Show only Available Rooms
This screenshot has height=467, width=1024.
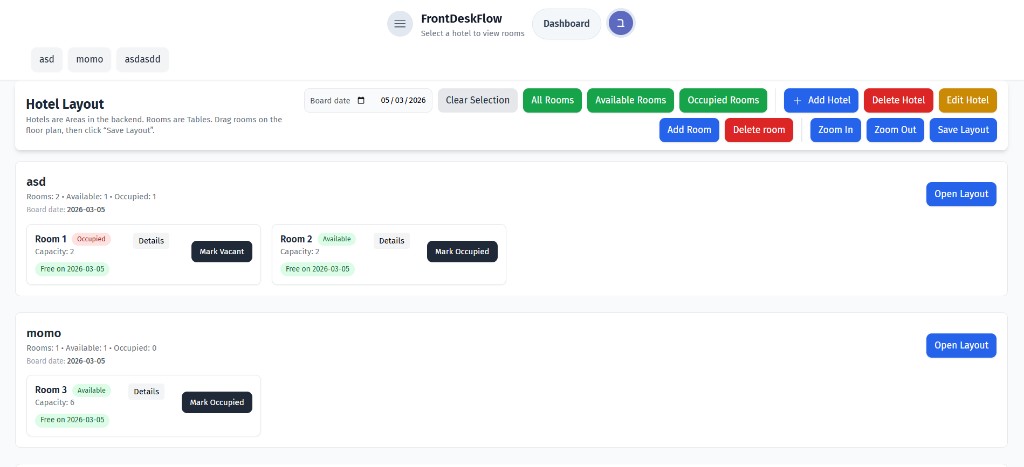tap(630, 100)
